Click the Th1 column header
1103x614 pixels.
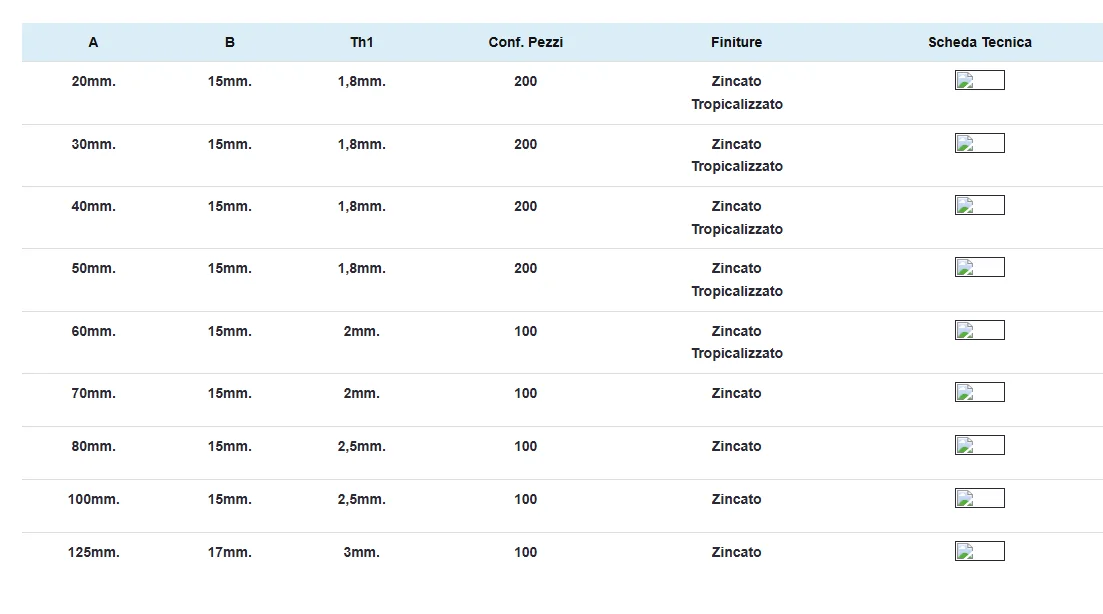point(361,42)
